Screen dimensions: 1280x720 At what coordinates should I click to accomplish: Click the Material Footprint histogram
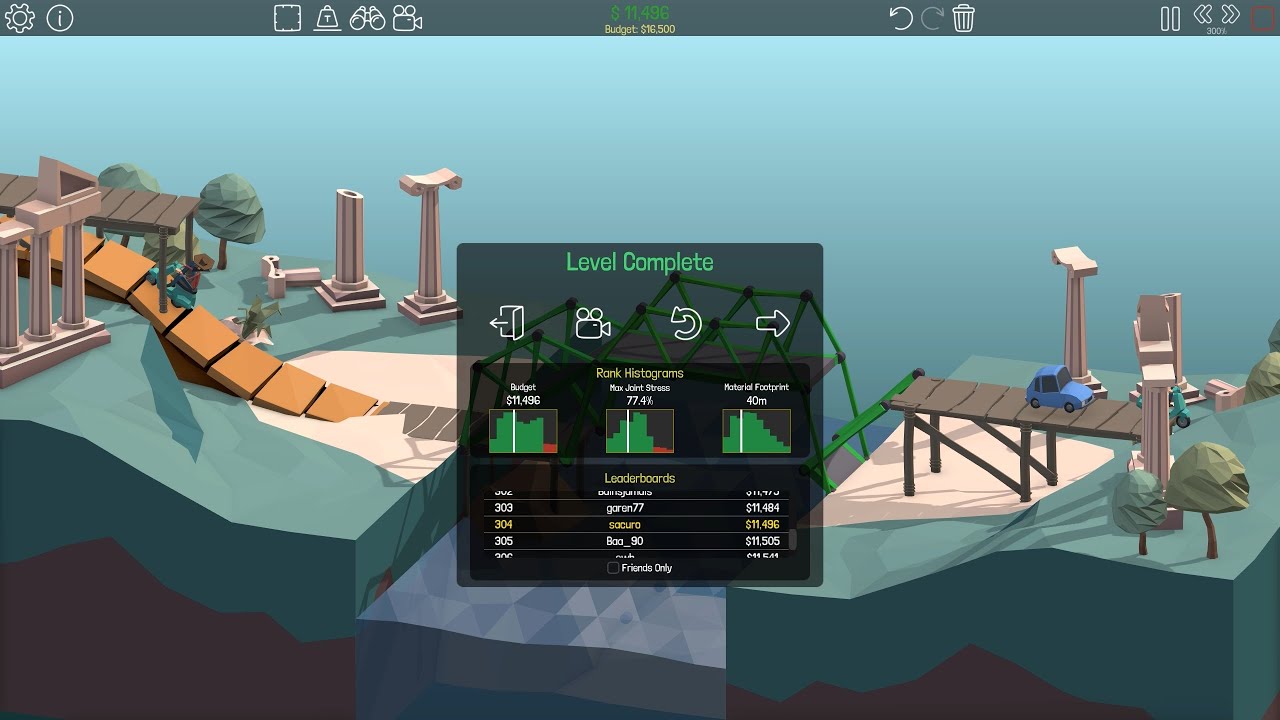(757, 431)
